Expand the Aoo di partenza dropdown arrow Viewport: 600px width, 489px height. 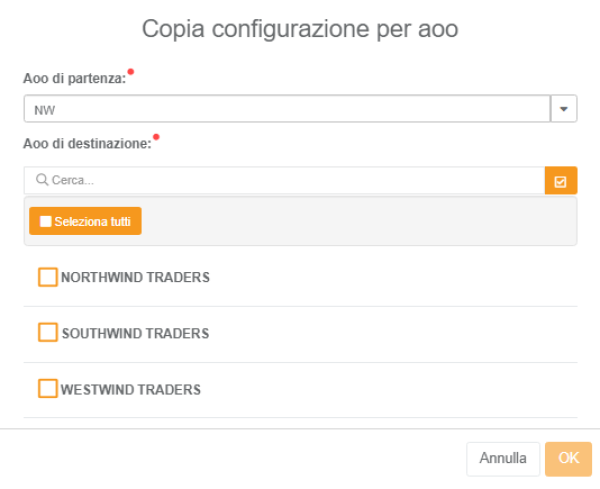(x=564, y=109)
